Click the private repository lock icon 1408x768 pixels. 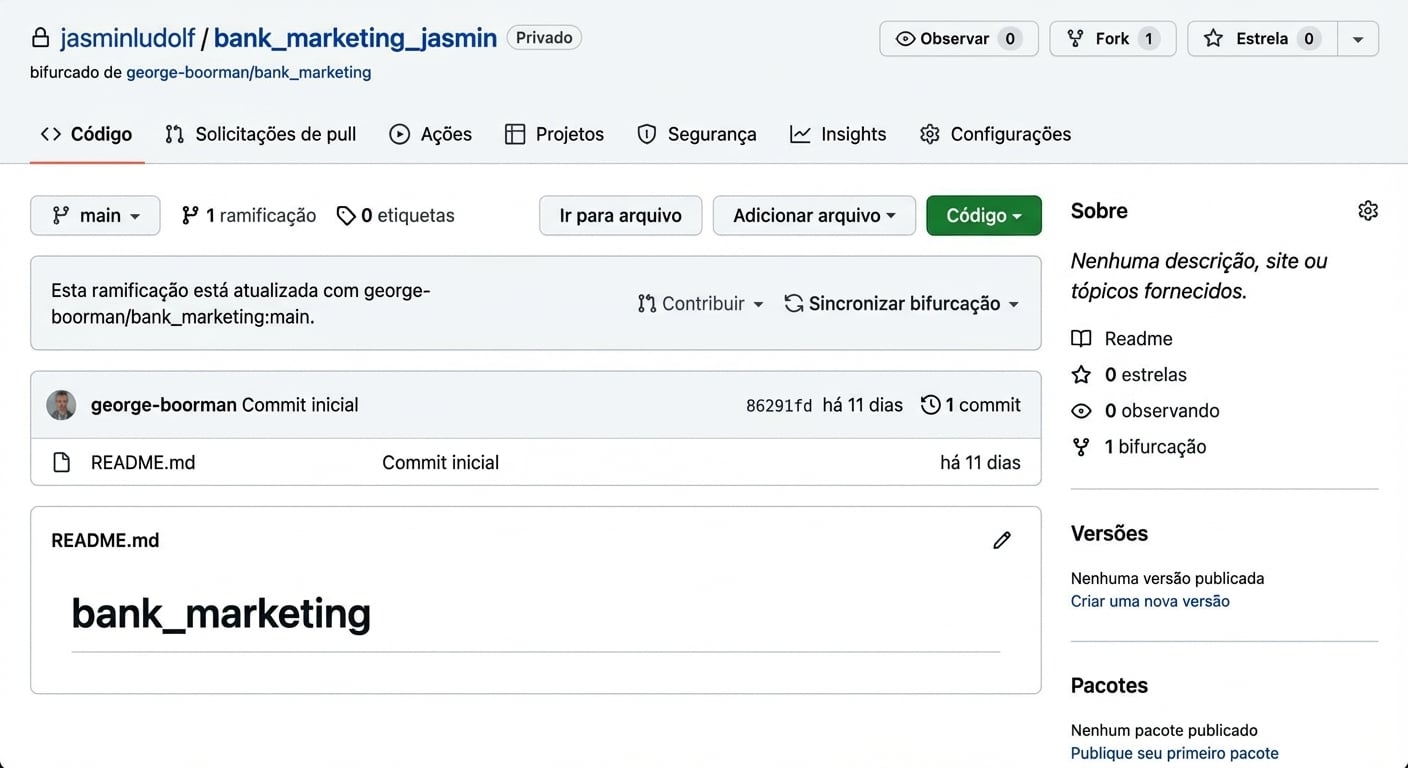tap(40, 38)
